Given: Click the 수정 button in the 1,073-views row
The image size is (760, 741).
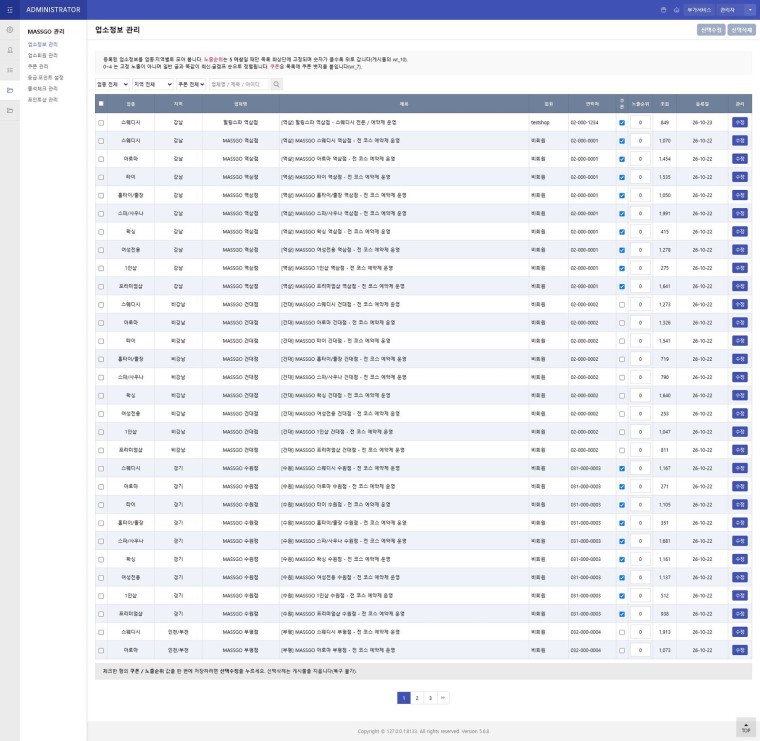Looking at the screenshot, I should [x=740, y=650].
